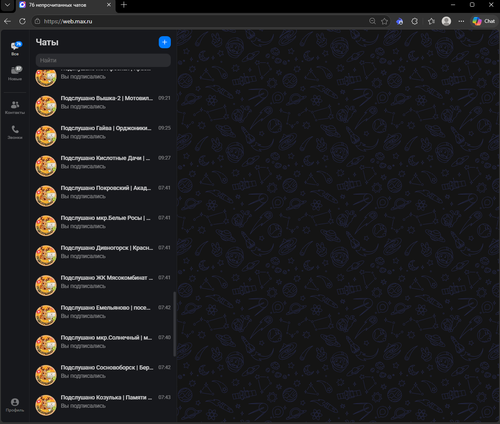Open the browser Extensions puzzle icon
This screenshot has height=424, width=500.
pyautogui.click(x=415, y=21)
